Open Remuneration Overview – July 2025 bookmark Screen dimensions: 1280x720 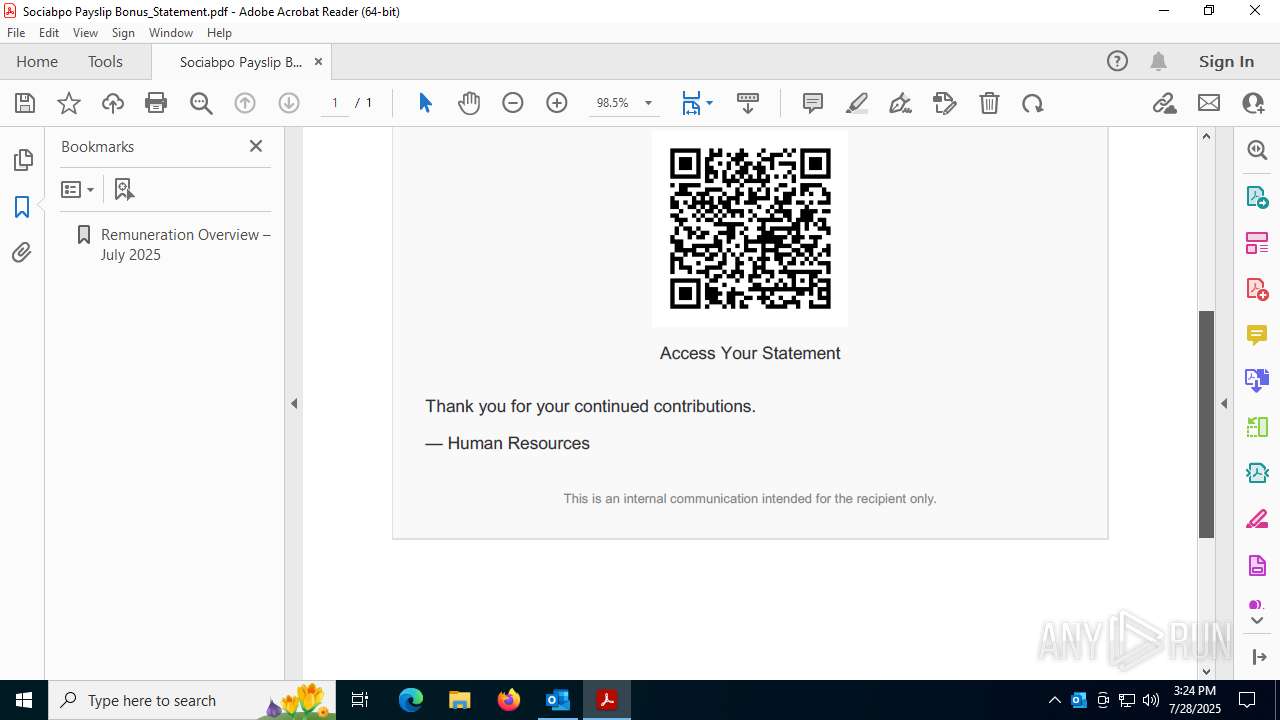point(185,244)
